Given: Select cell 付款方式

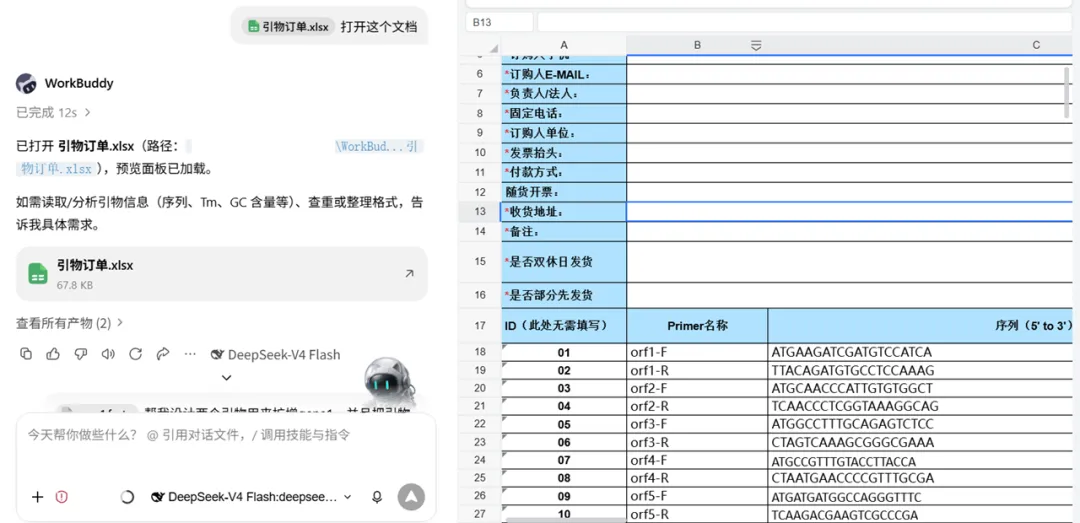Looking at the screenshot, I should pos(564,172).
